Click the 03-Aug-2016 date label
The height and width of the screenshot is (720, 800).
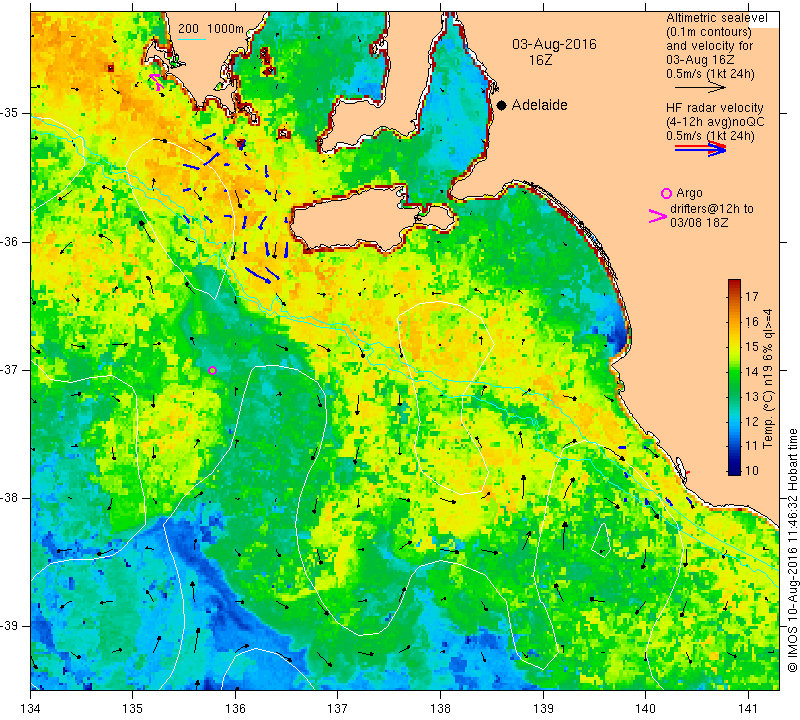coord(554,44)
